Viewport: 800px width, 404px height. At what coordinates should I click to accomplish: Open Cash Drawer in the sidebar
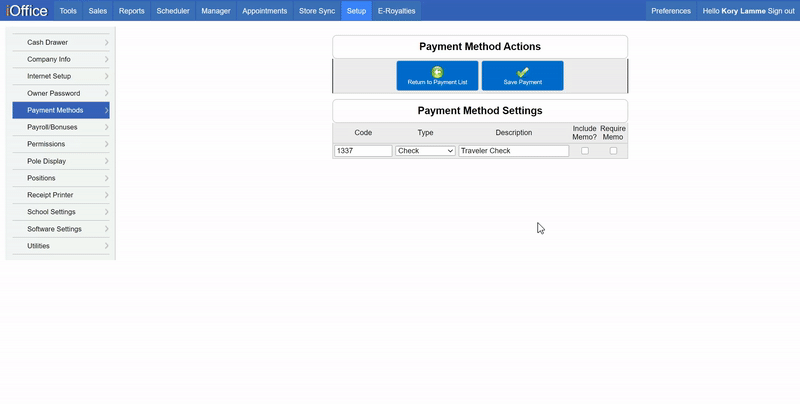click(x=61, y=42)
